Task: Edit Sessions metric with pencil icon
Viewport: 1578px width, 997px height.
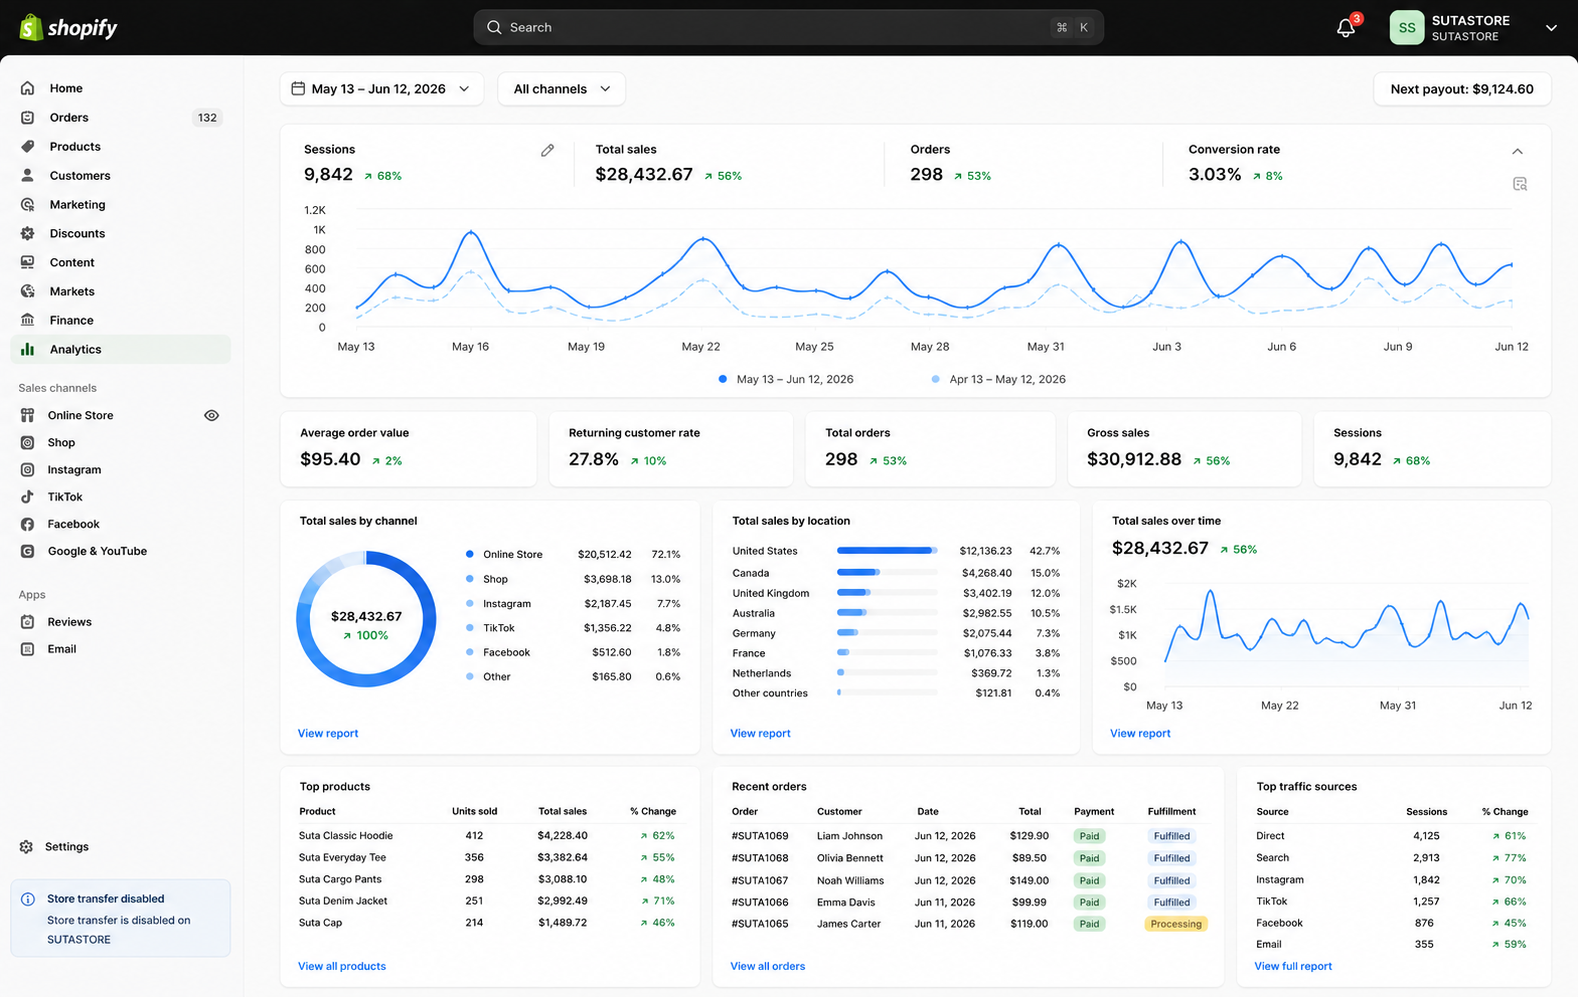Action: tap(547, 150)
